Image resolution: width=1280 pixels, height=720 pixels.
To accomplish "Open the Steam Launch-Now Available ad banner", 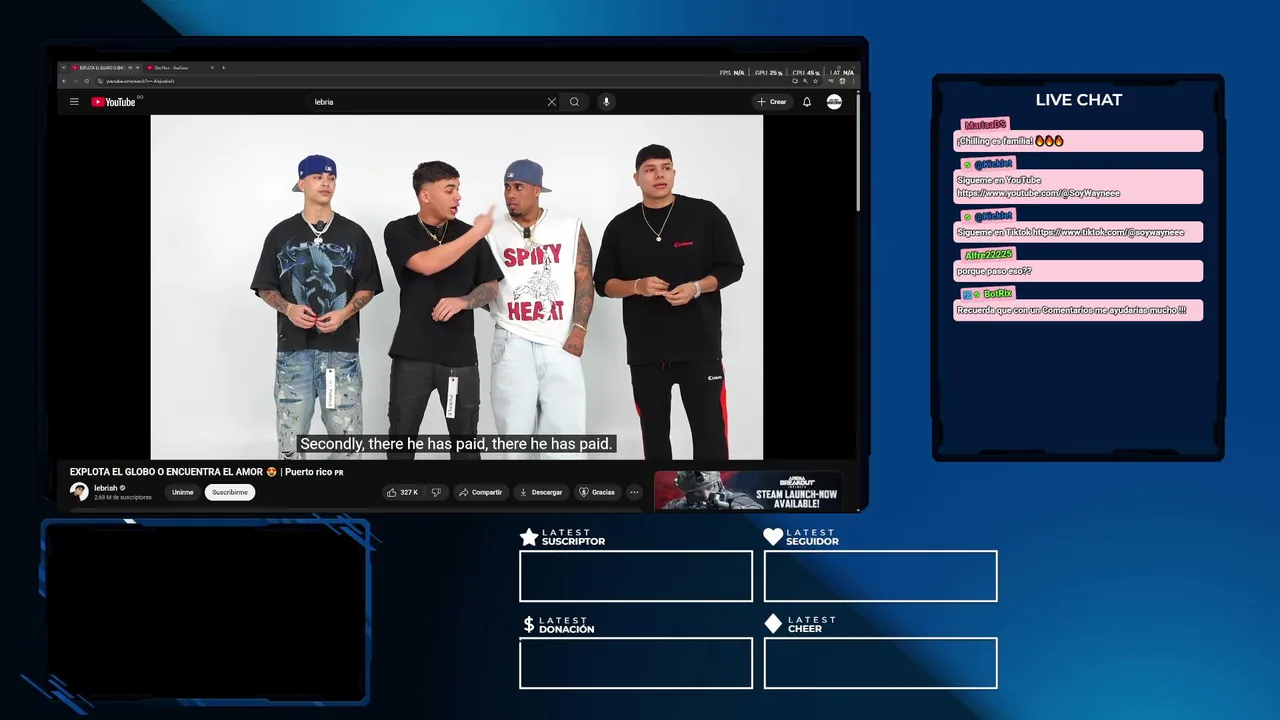I will (x=748, y=491).
